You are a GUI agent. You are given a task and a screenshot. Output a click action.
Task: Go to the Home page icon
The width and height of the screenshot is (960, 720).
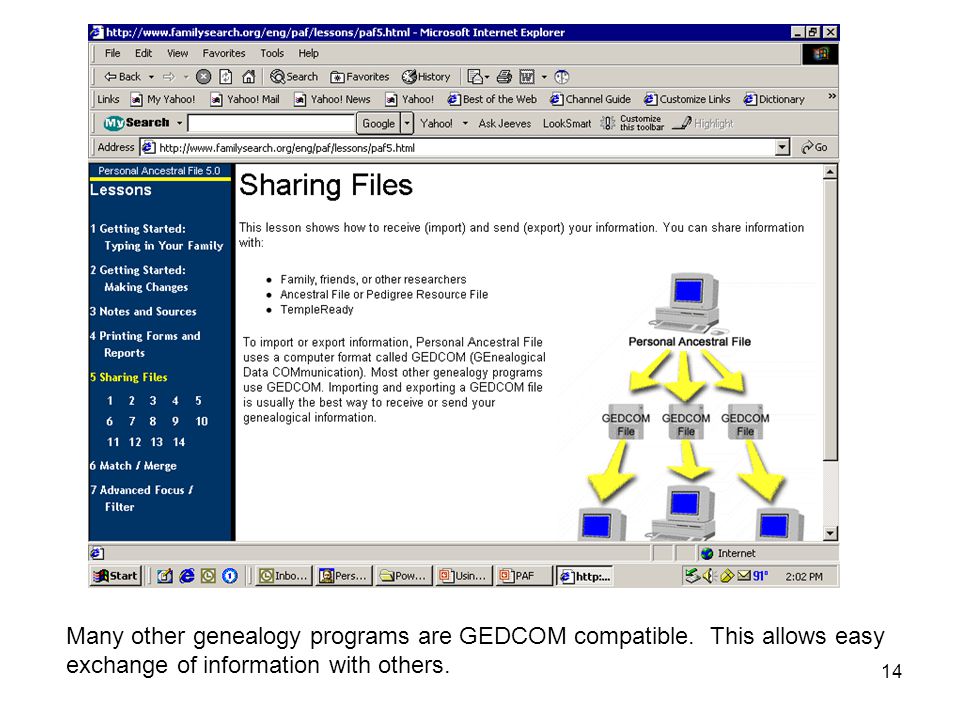point(248,77)
